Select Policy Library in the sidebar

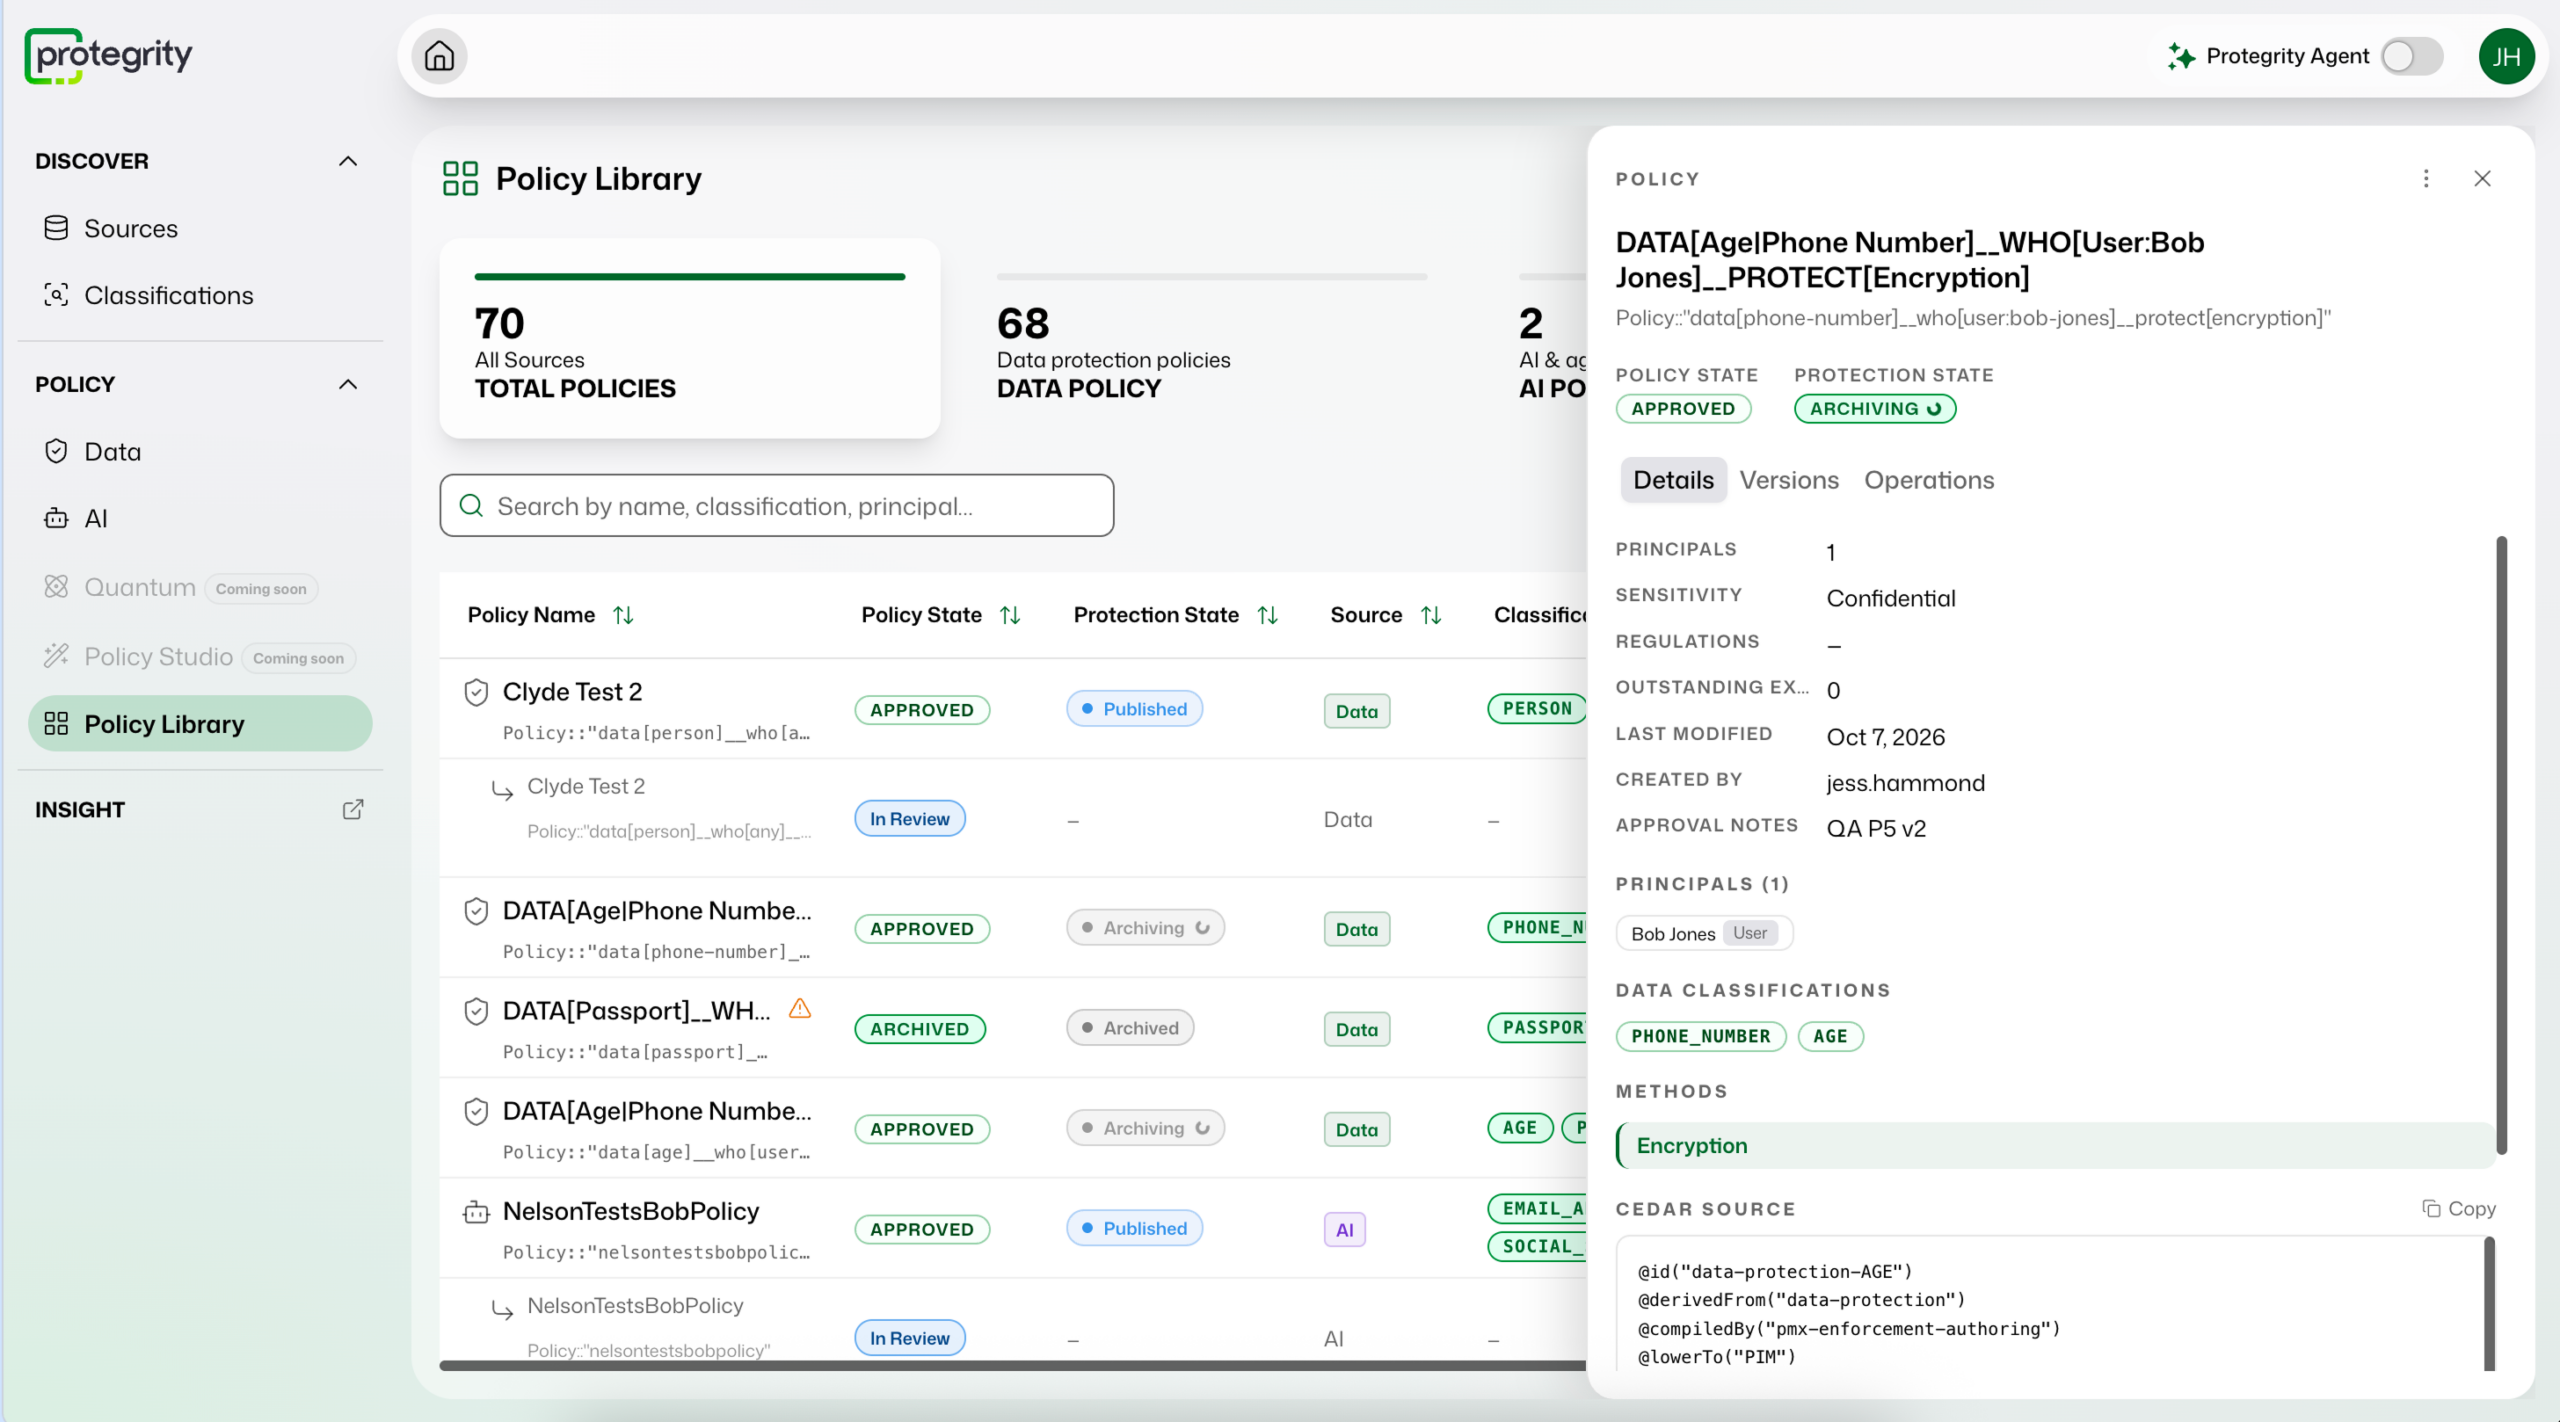click(x=200, y=723)
